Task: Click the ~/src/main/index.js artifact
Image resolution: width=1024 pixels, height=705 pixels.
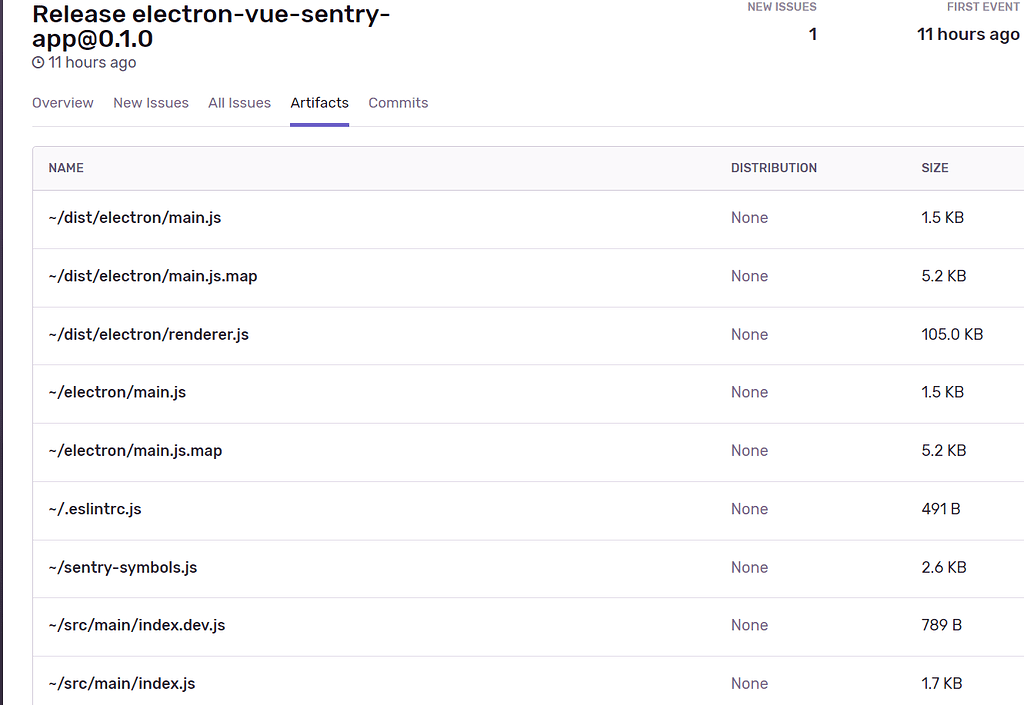Action: pos(121,683)
